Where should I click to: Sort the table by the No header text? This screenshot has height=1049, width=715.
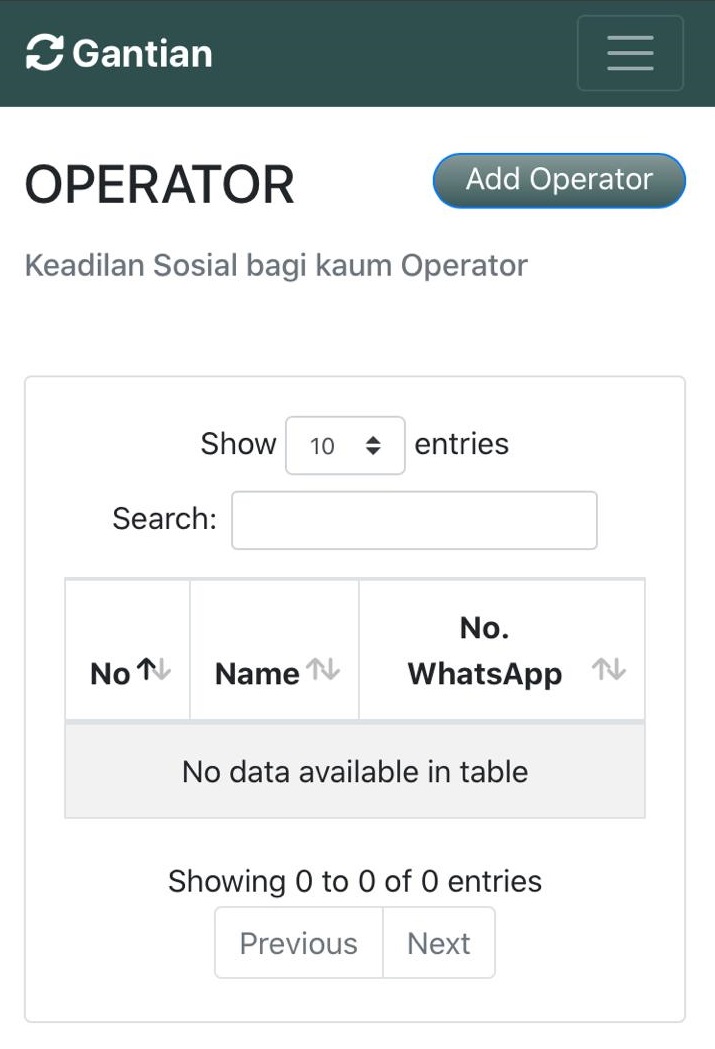[110, 674]
